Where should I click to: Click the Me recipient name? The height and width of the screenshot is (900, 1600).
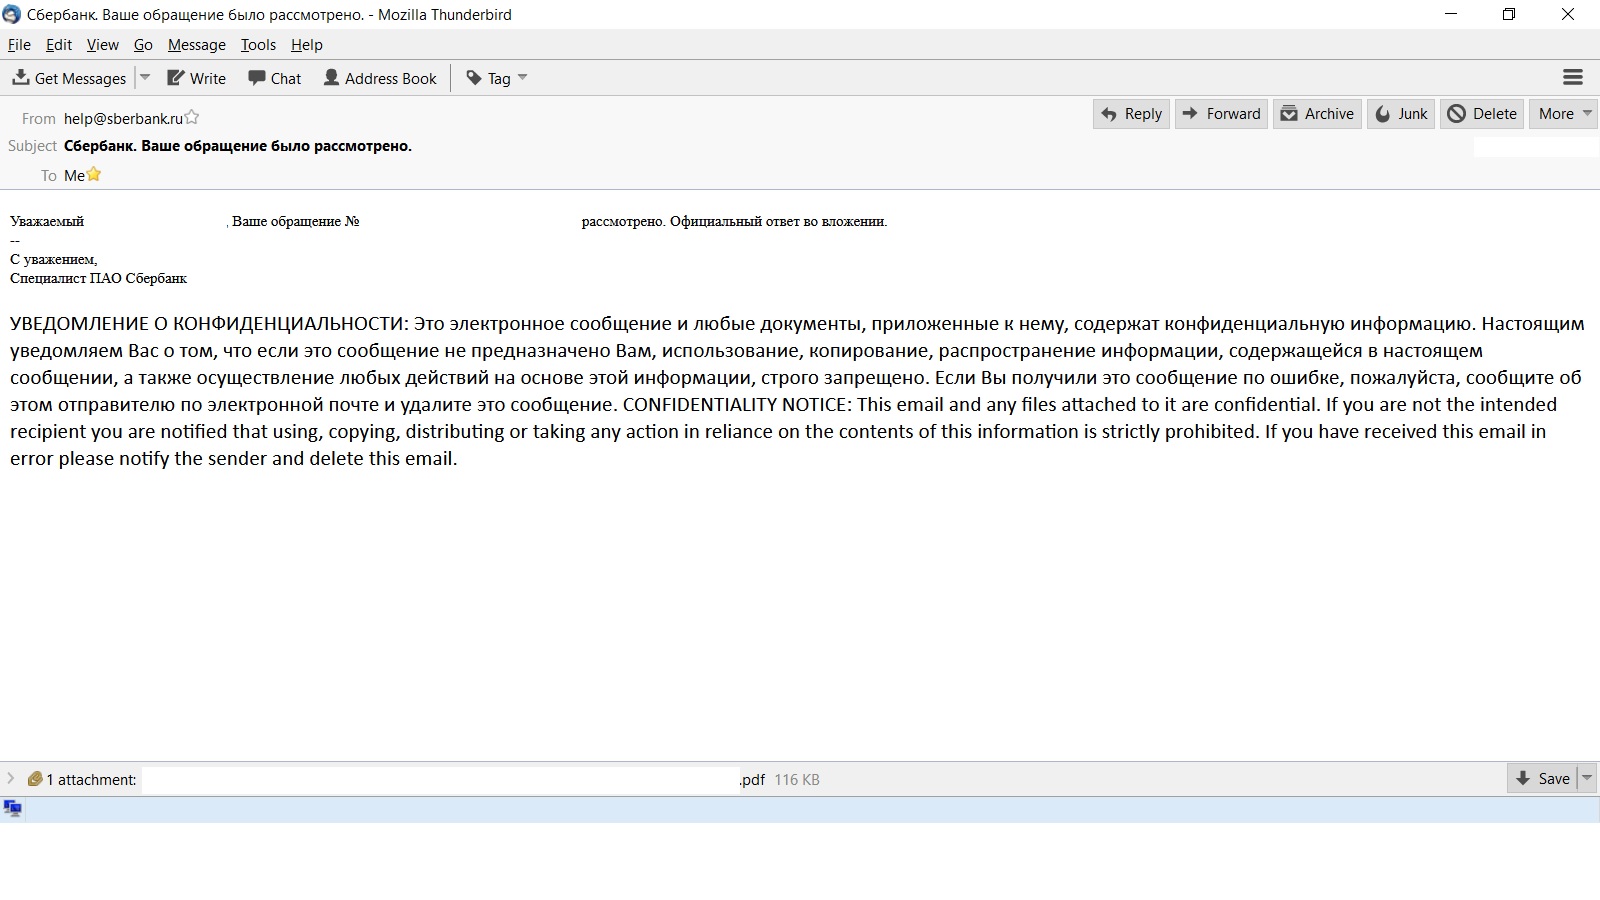[74, 176]
